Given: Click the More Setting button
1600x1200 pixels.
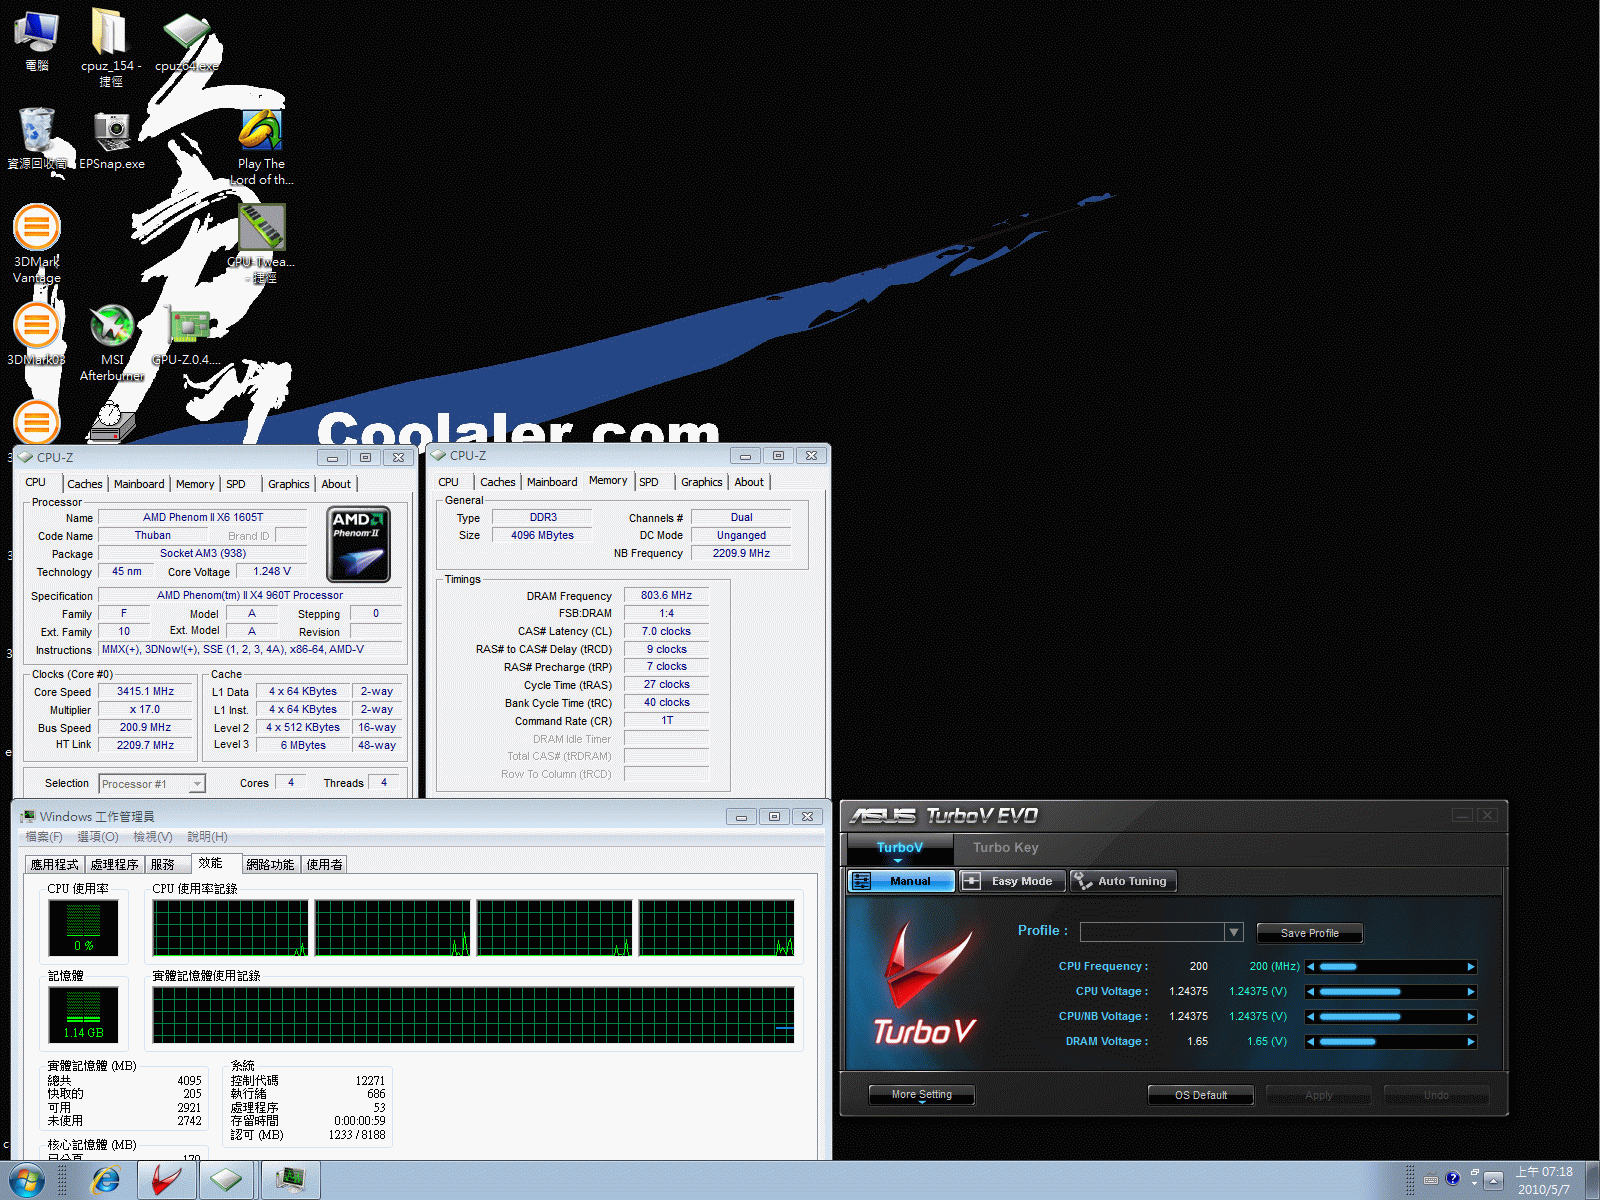Looking at the screenshot, I should coord(921,1095).
